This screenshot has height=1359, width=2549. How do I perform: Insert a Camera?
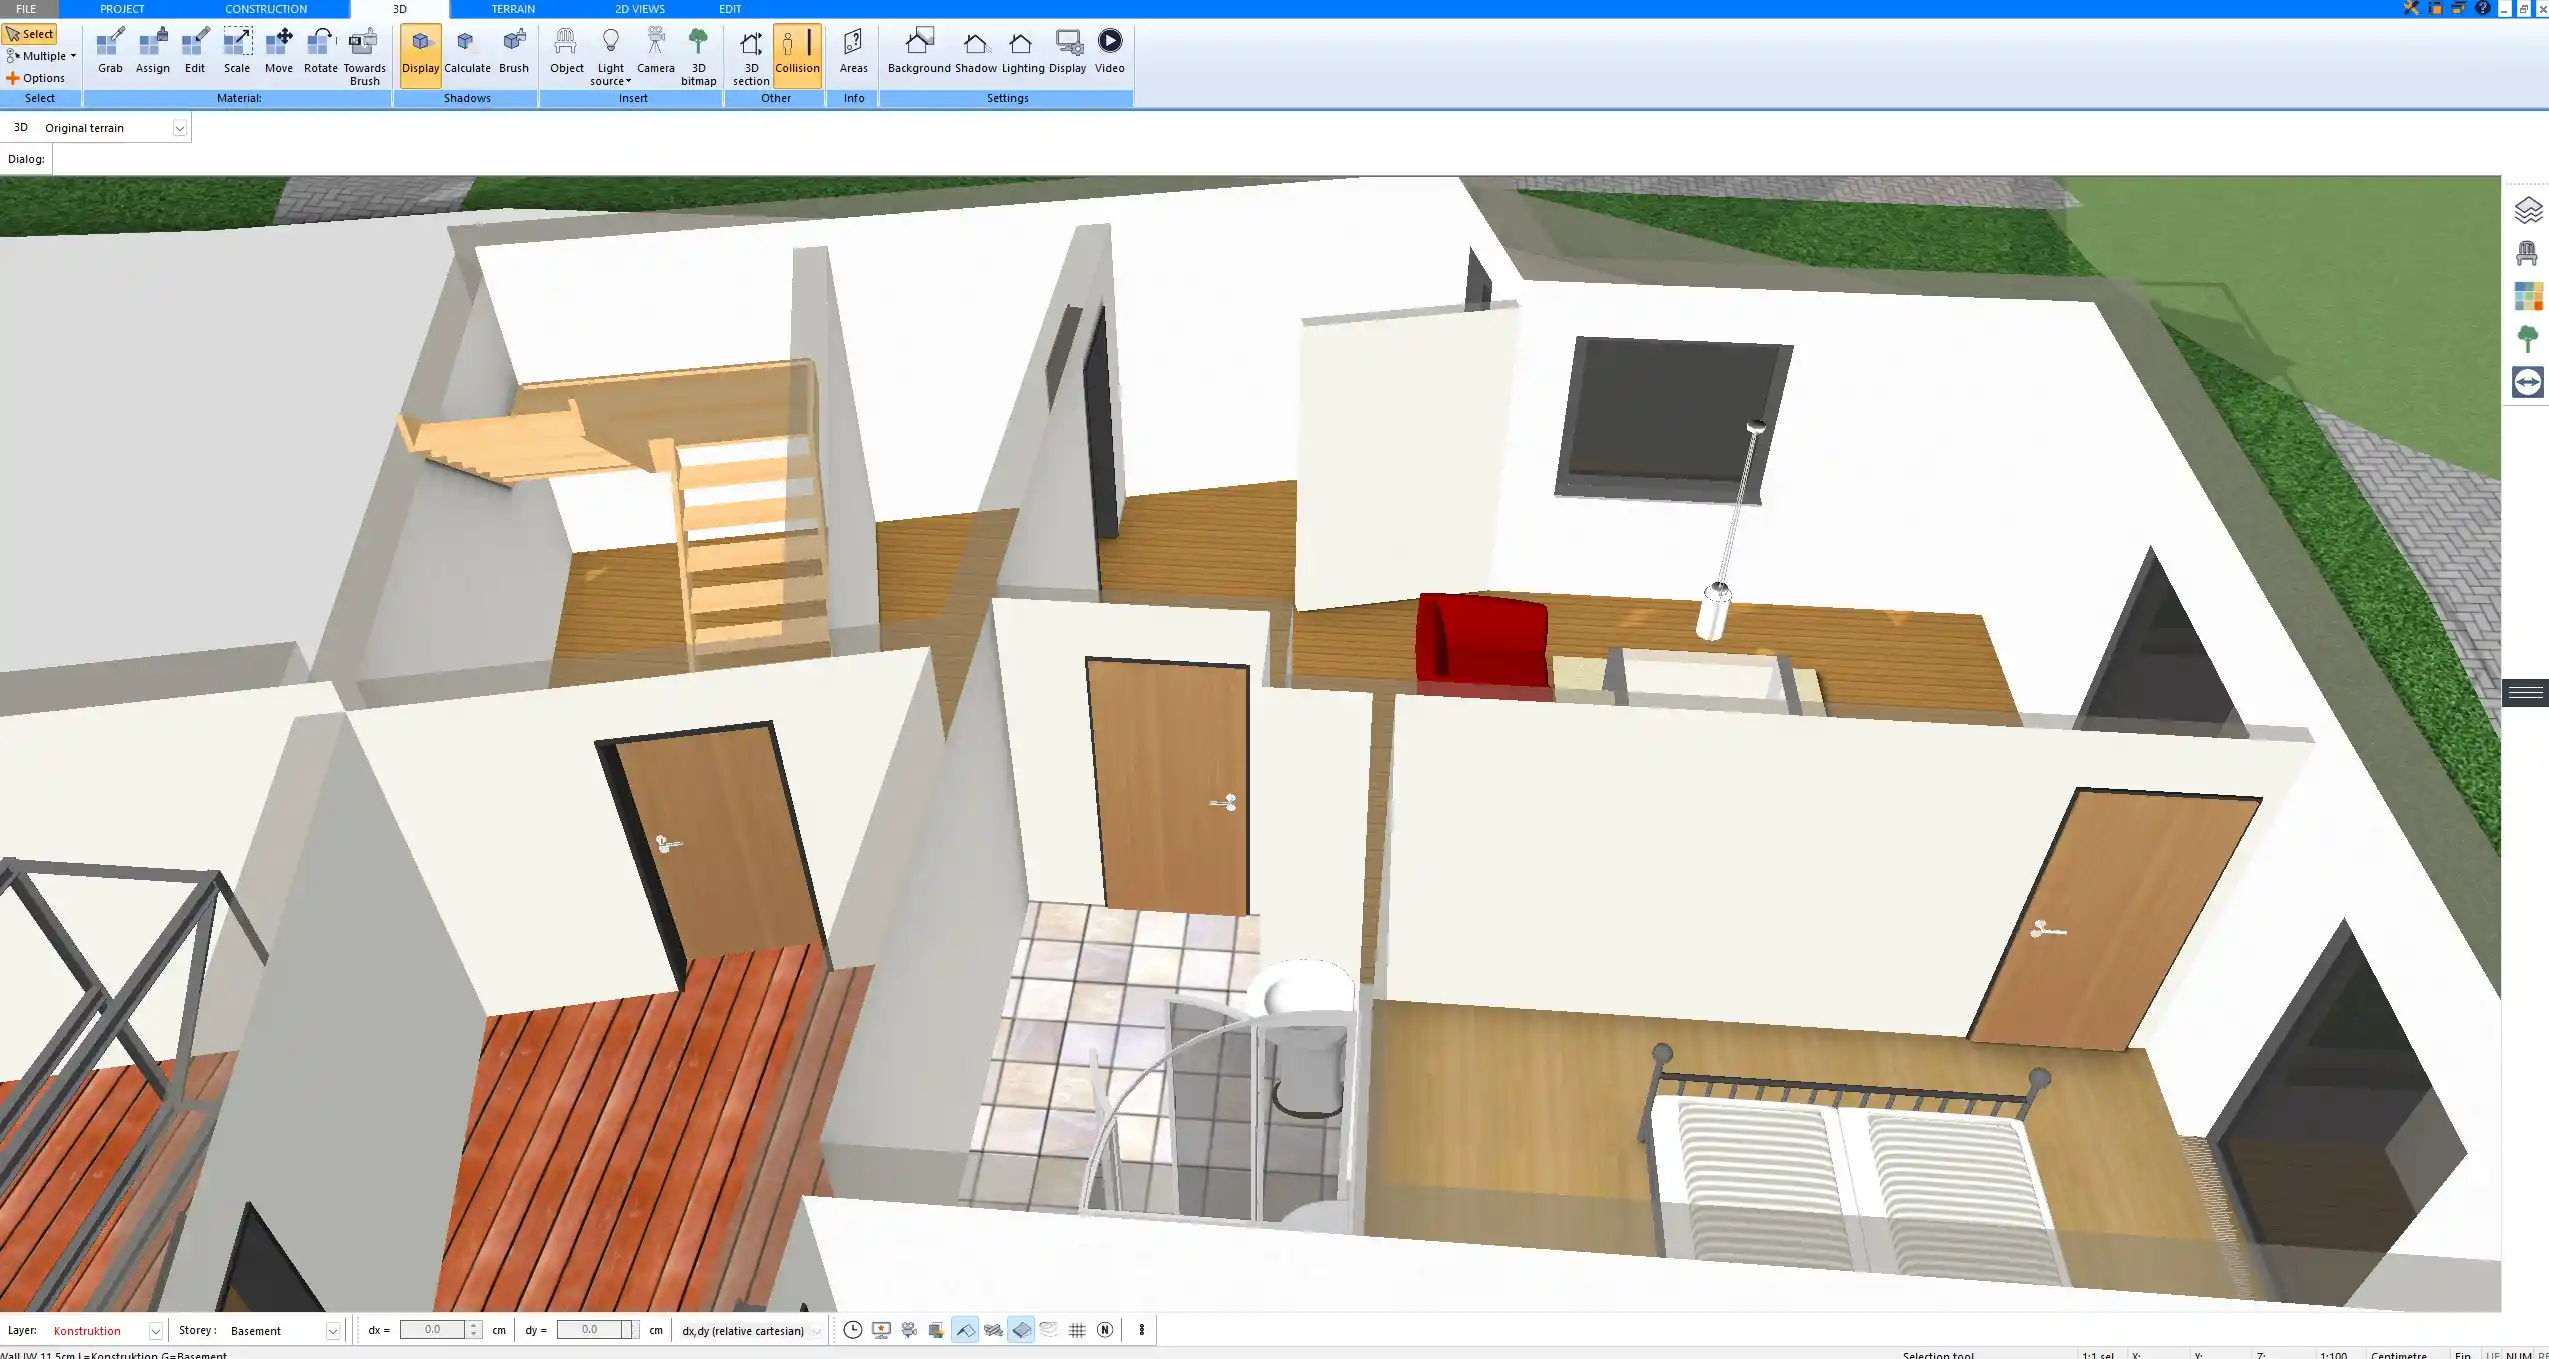pos(656,52)
